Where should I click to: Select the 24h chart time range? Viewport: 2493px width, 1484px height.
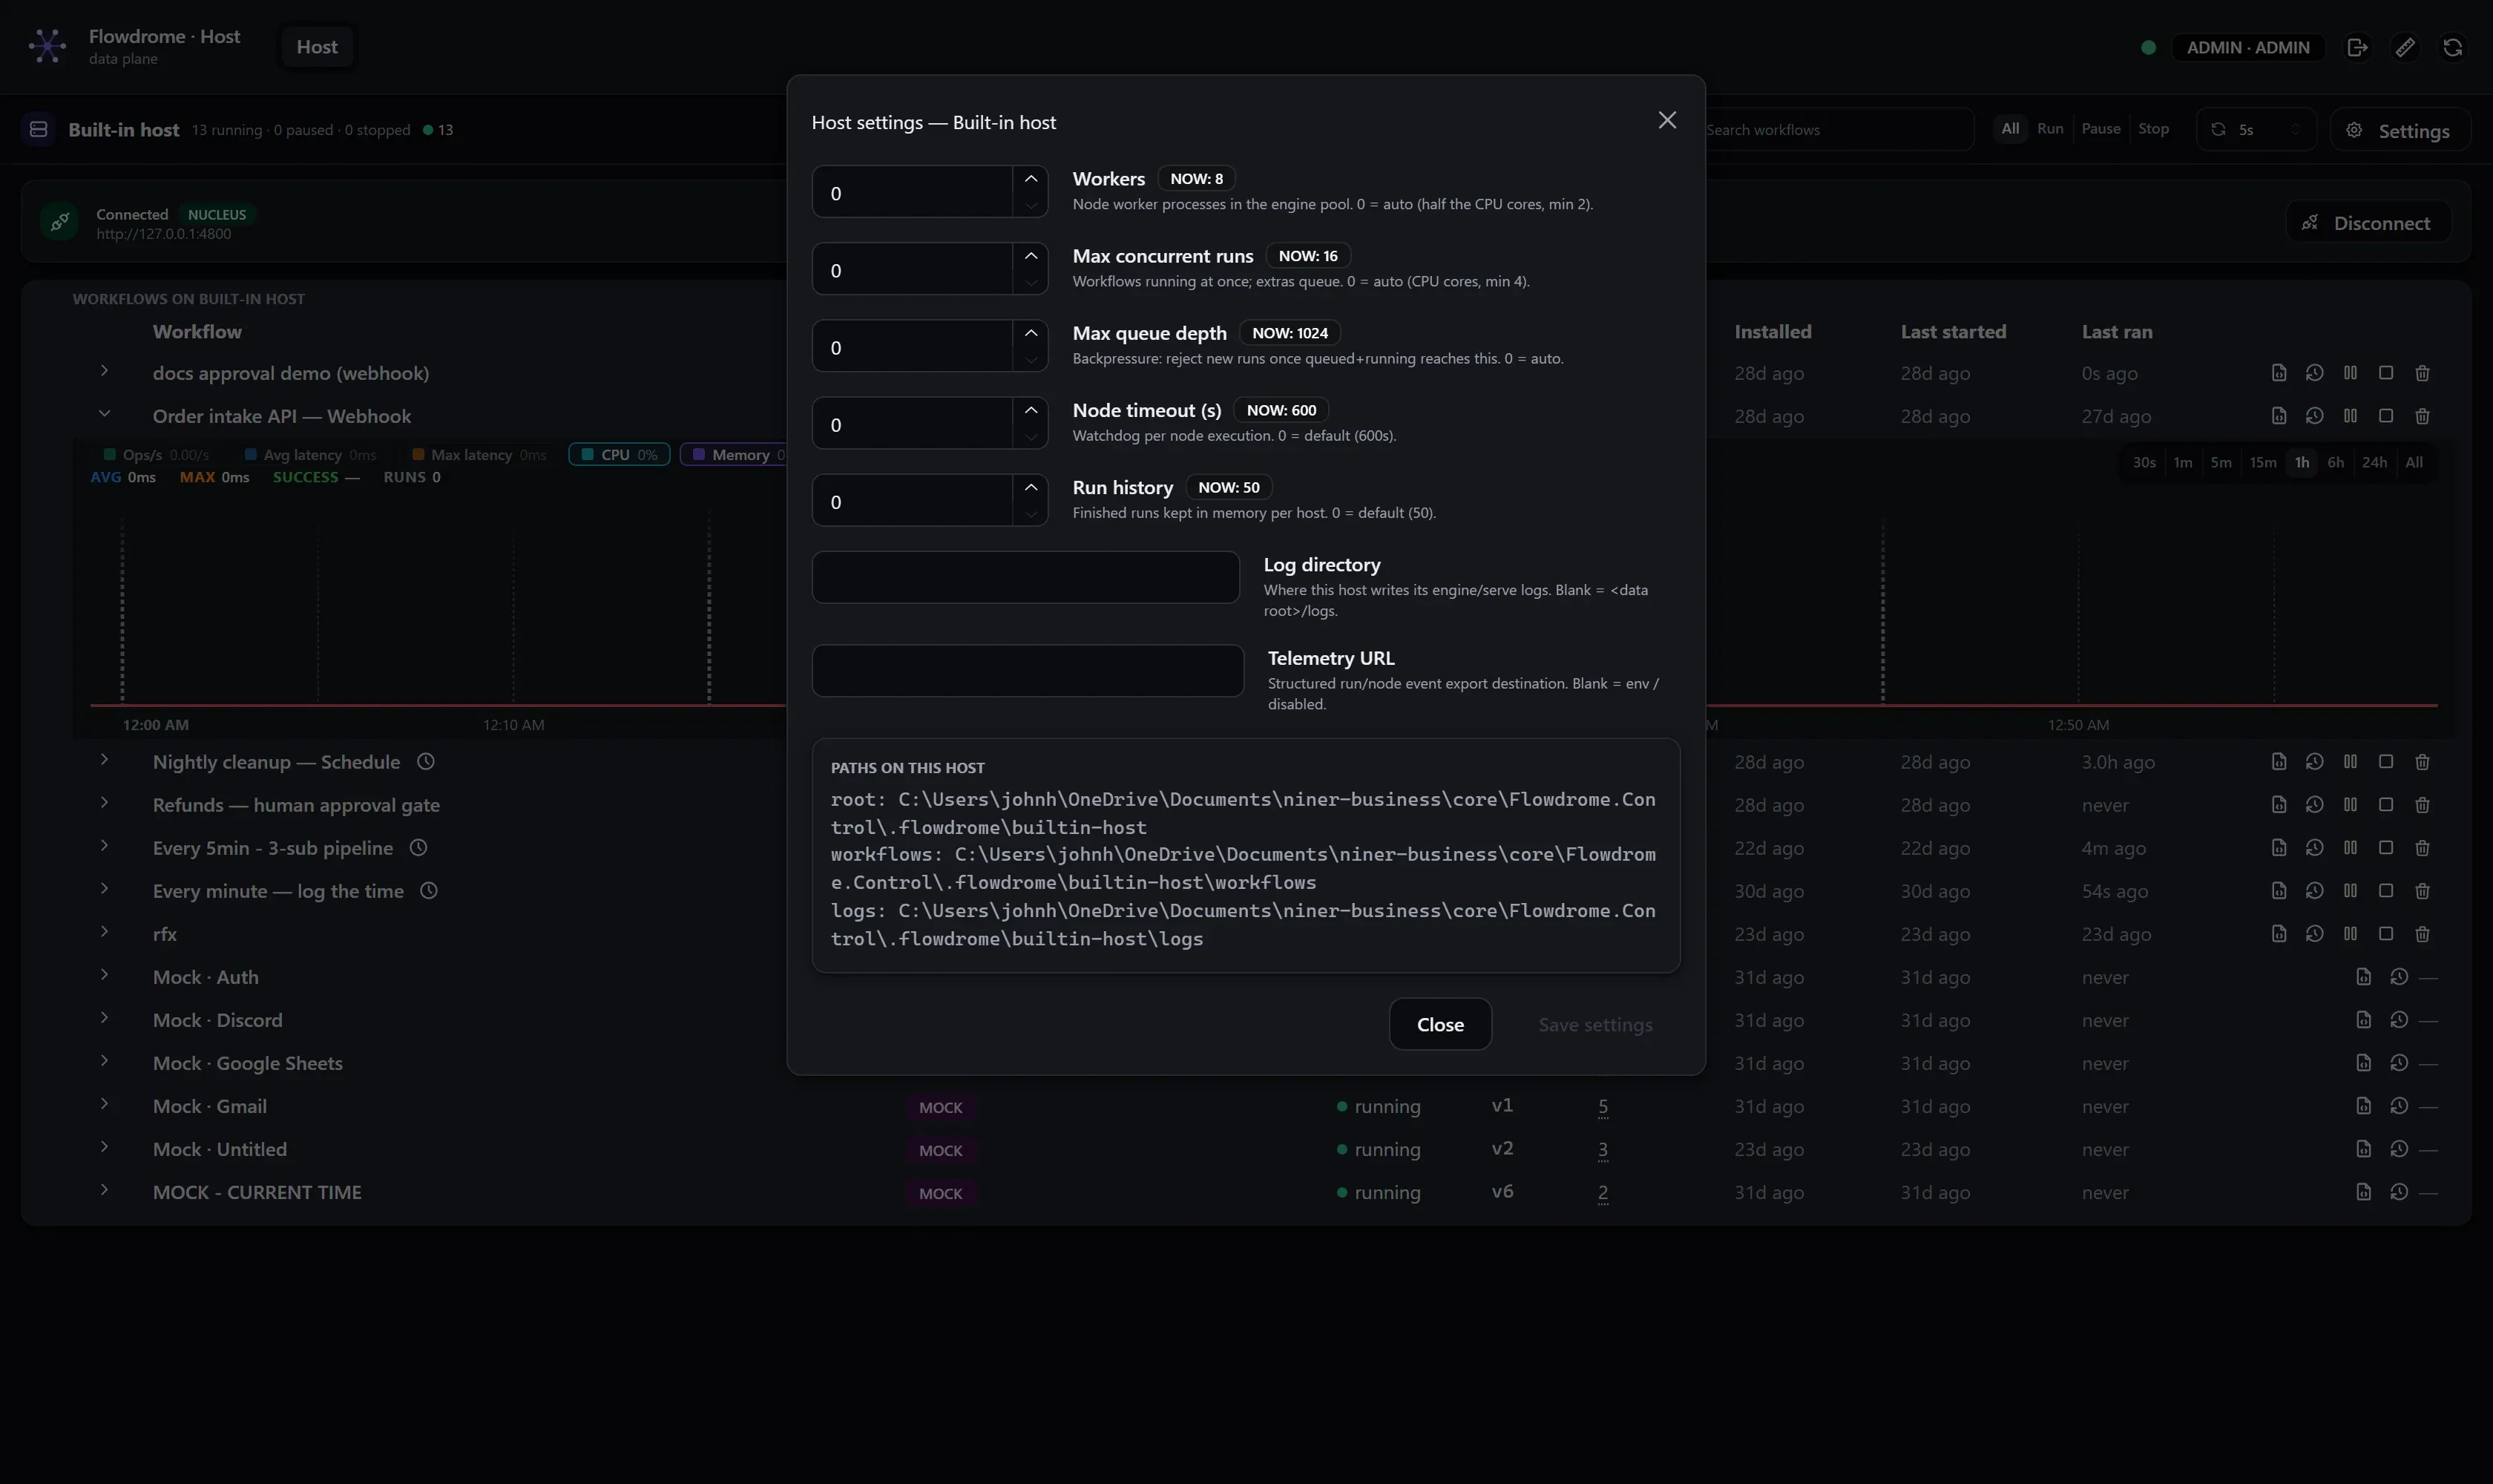pyautogui.click(x=2374, y=462)
